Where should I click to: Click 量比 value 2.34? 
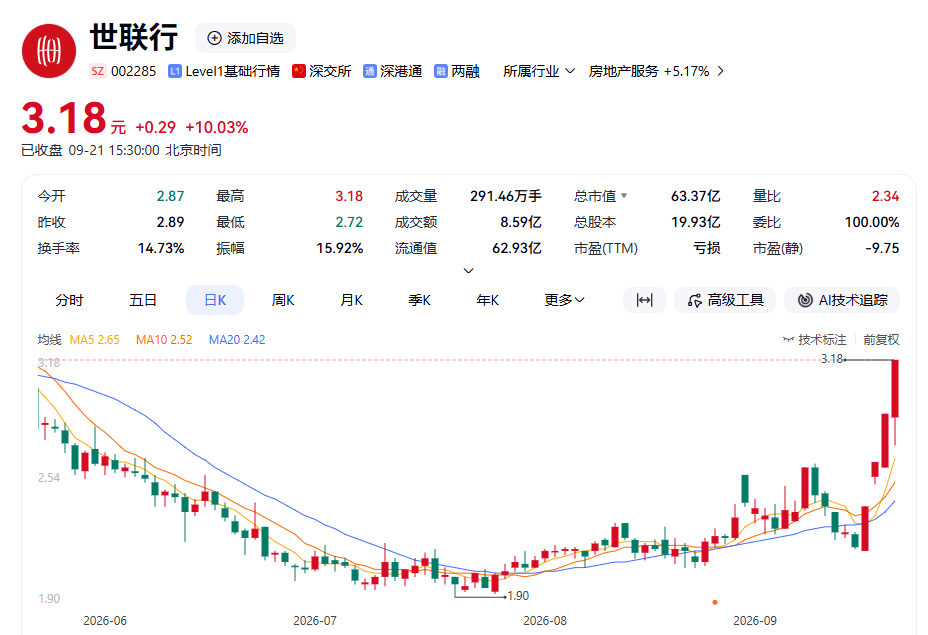pos(885,196)
